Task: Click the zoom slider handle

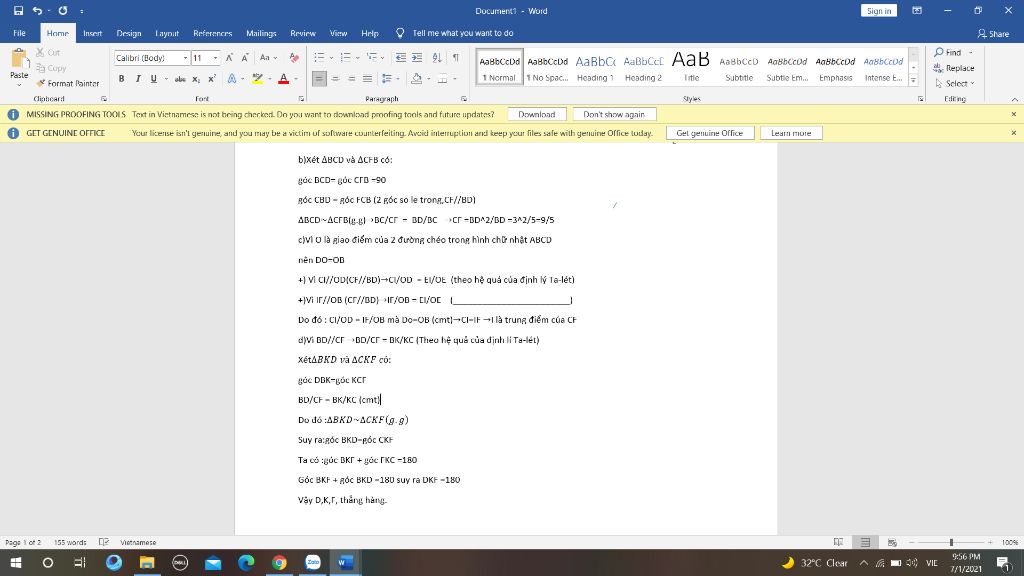Action: coord(952,542)
